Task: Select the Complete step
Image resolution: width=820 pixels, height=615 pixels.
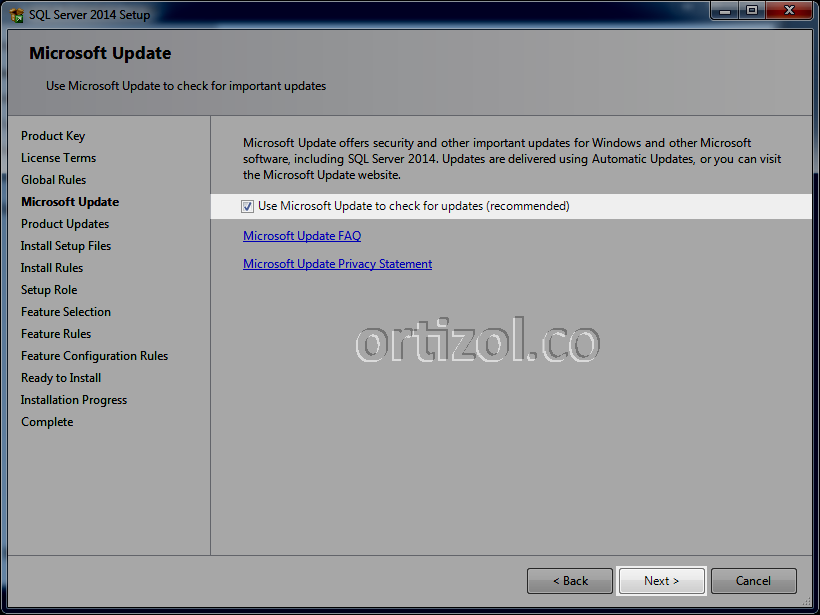Action: (x=47, y=422)
